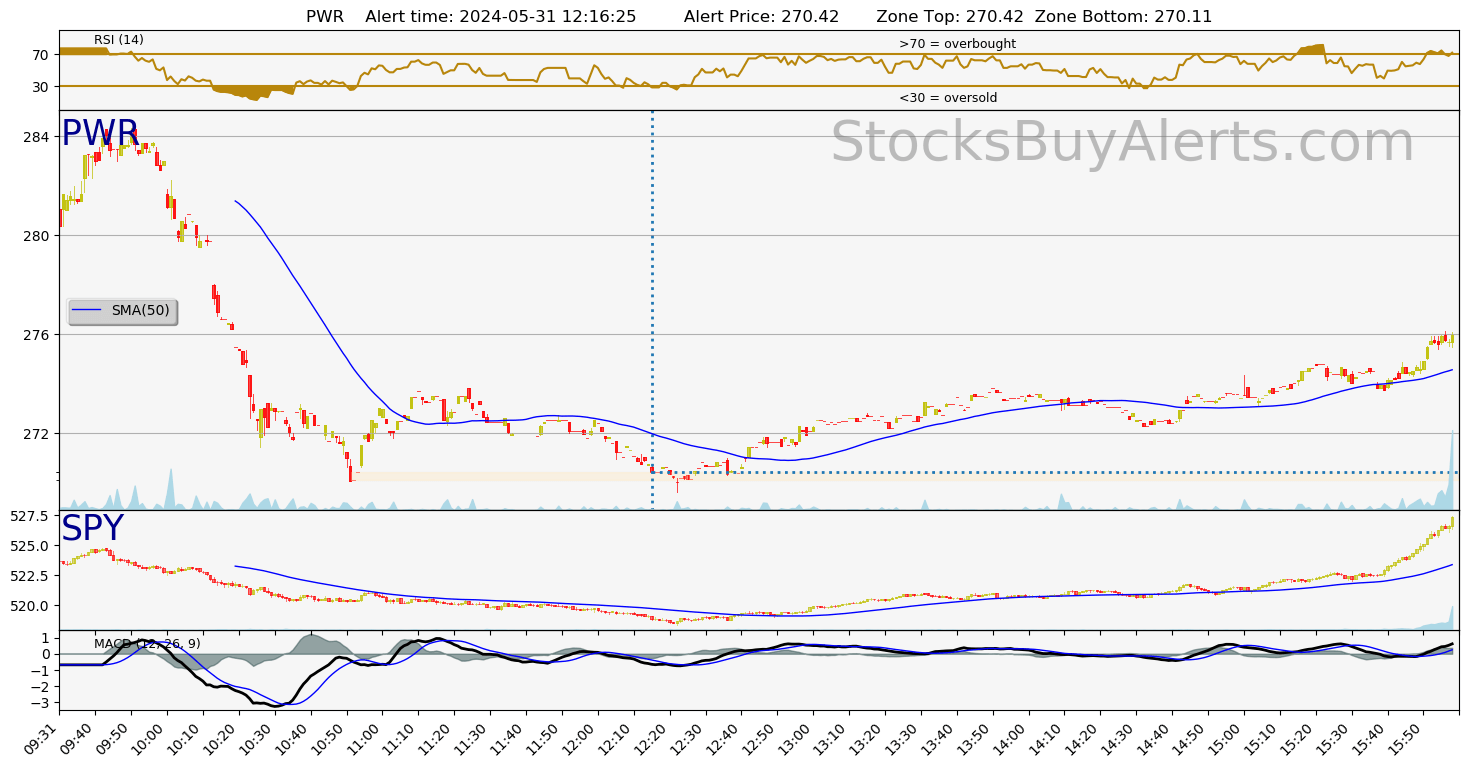The image size is (1474, 768).
Task: Click the 527.5 SPY axis label
Action: [31, 516]
